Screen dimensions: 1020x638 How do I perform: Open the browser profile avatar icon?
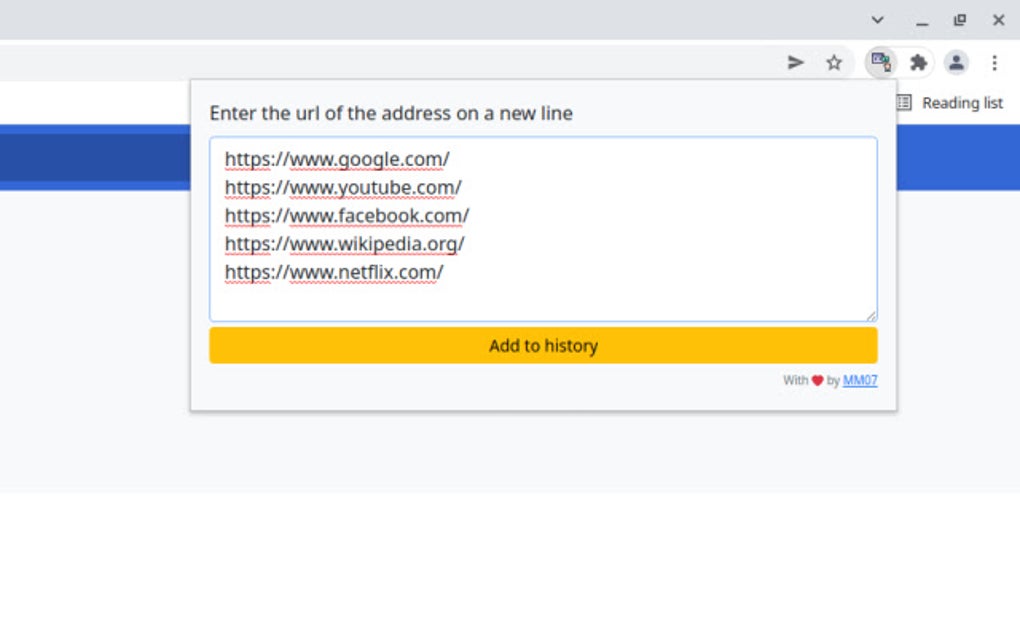click(x=957, y=62)
